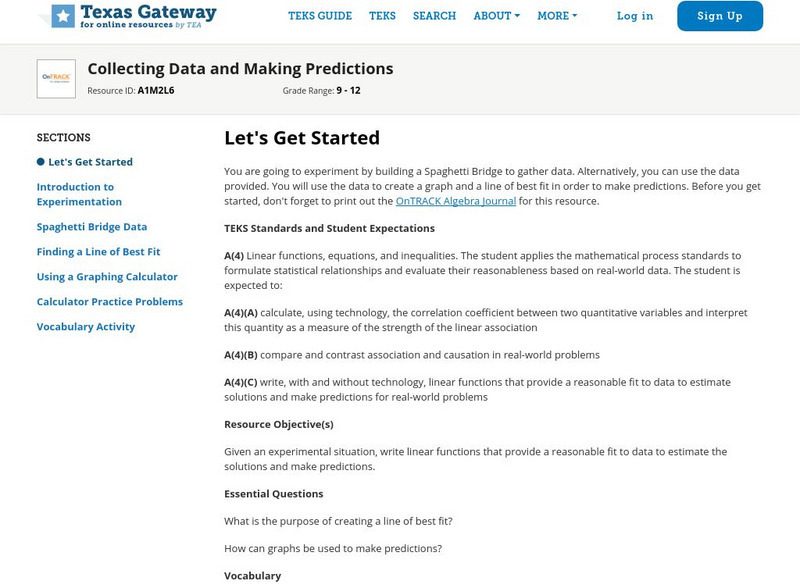The width and height of the screenshot is (800, 588).
Task: Click the blue bullet beside Let's Get Started
Action: [41, 162]
